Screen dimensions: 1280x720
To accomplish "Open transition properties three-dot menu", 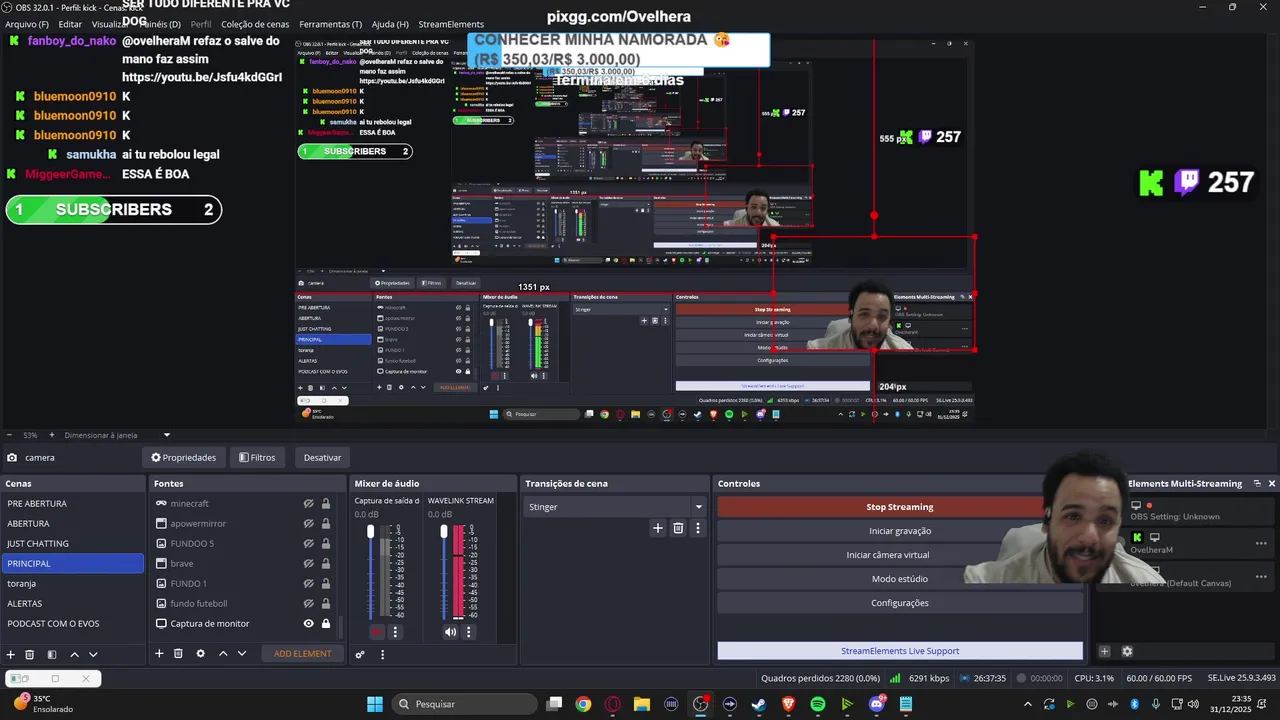I will [698, 528].
